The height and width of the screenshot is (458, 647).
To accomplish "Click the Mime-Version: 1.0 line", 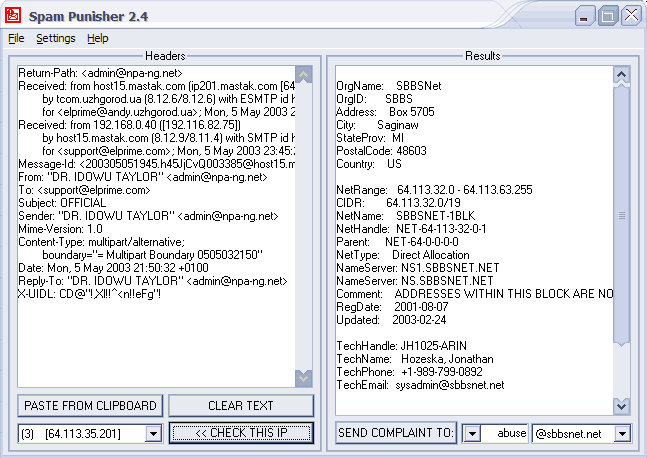I will [x=60, y=229].
